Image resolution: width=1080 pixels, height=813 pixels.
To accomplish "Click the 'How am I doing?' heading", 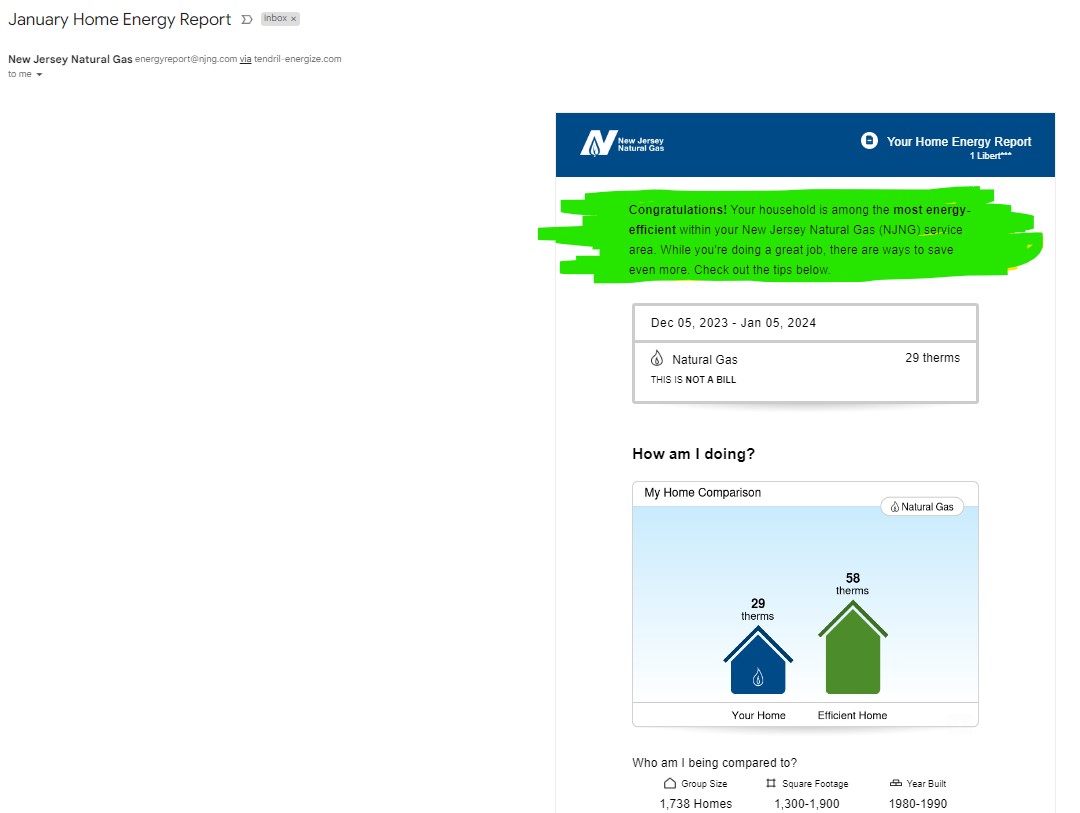I will point(694,454).
